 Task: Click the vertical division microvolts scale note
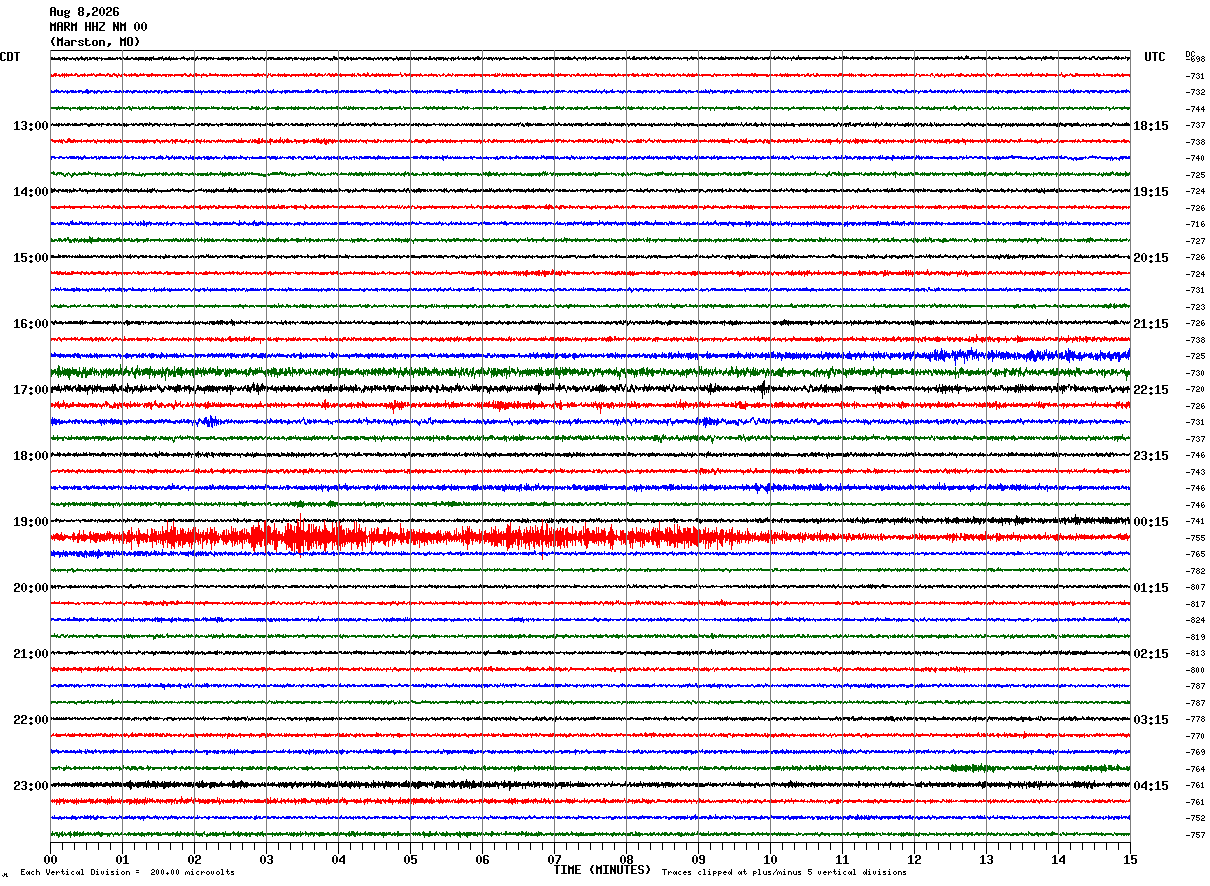click(127, 873)
